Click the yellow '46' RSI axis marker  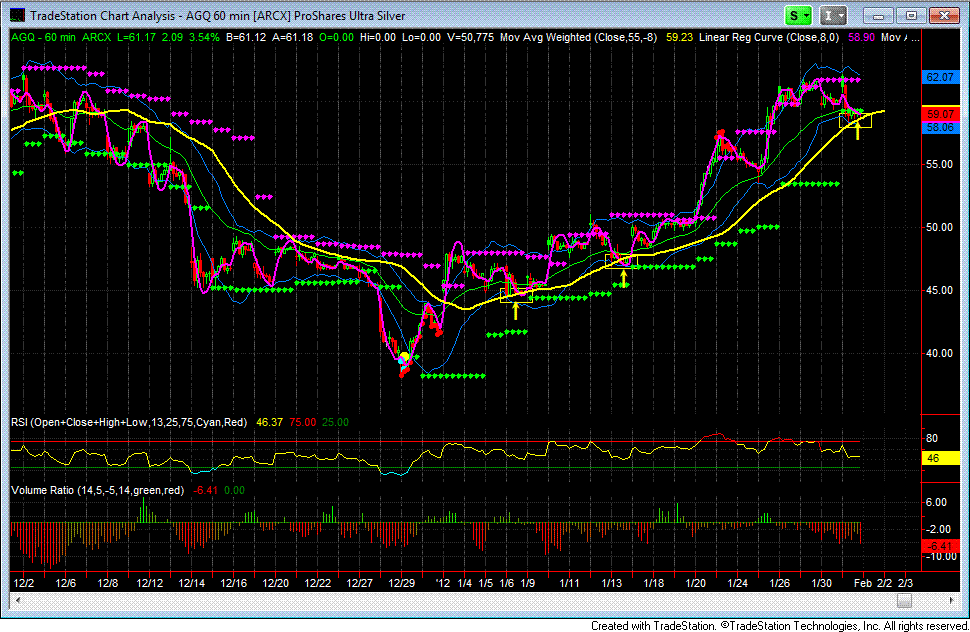point(940,458)
